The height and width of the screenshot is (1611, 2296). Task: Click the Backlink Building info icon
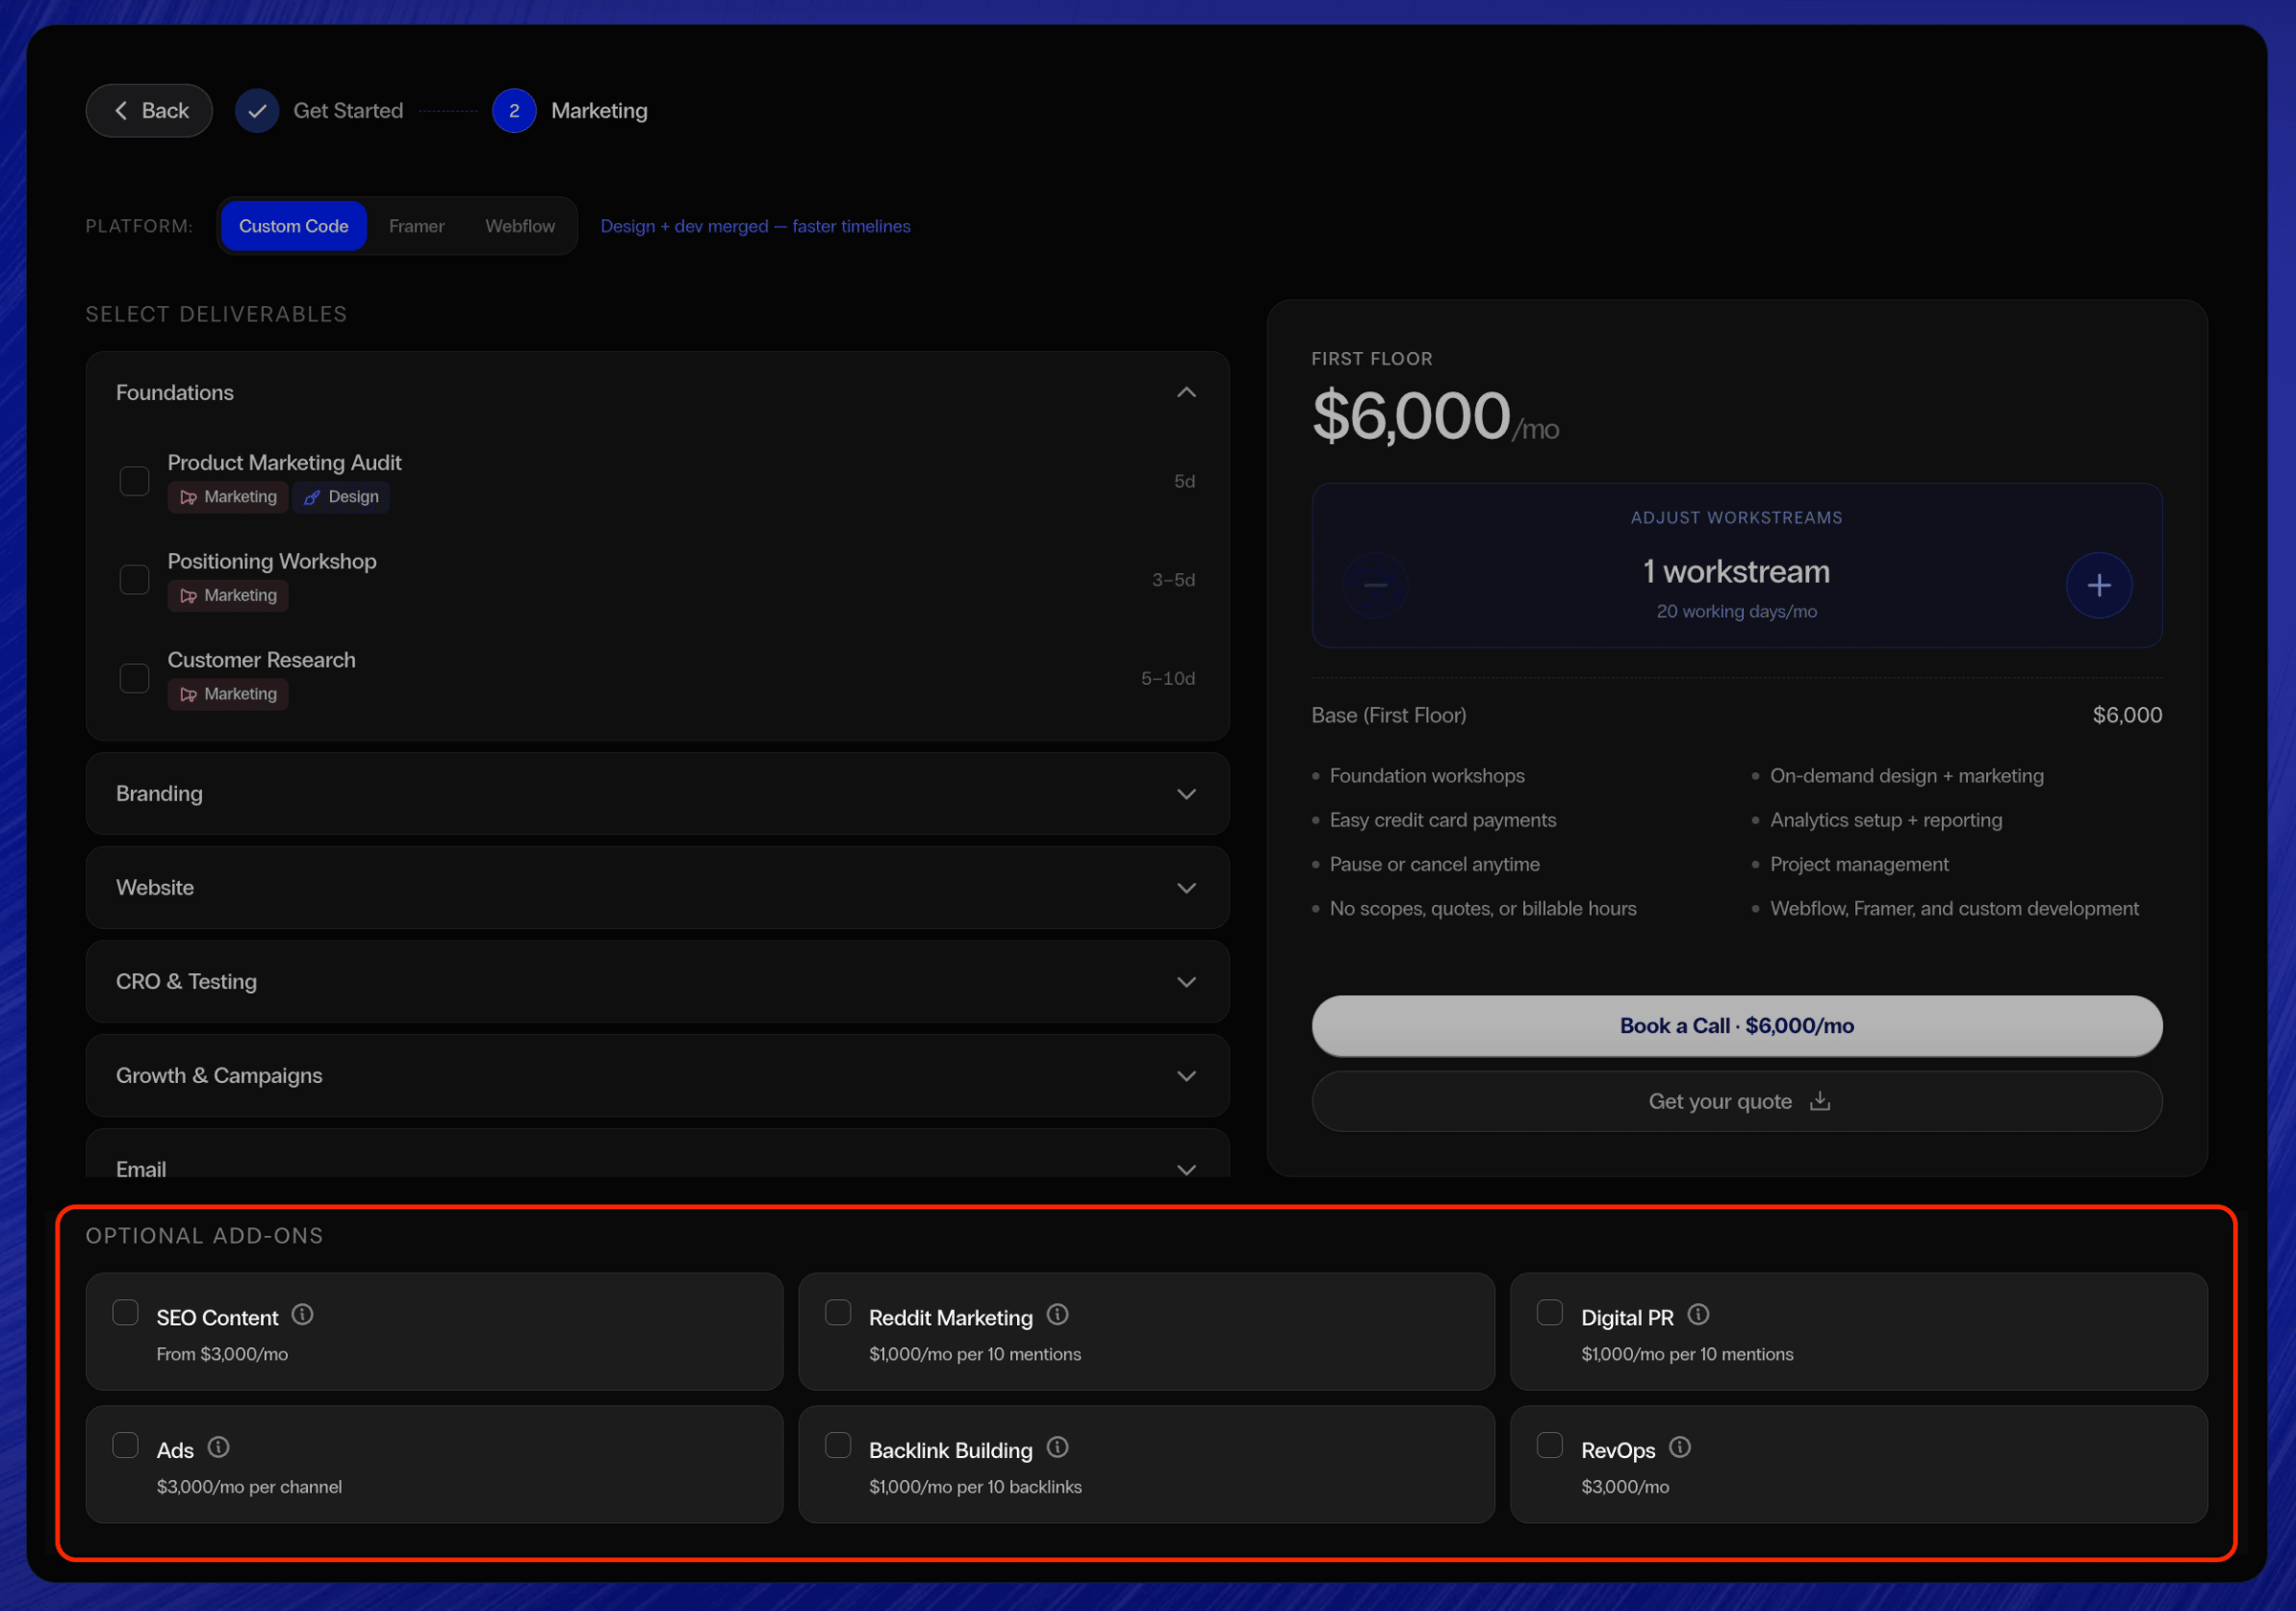[1057, 1447]
